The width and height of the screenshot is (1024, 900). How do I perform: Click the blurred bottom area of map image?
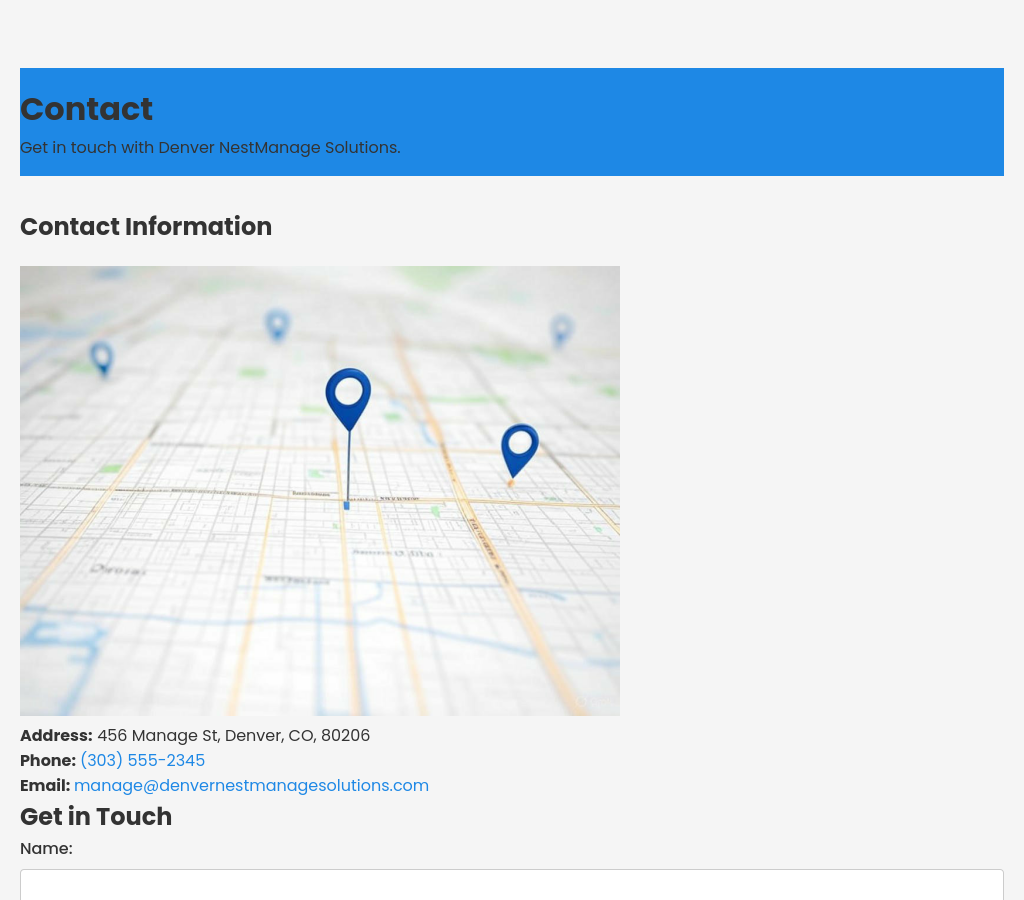tap(320, 670)
